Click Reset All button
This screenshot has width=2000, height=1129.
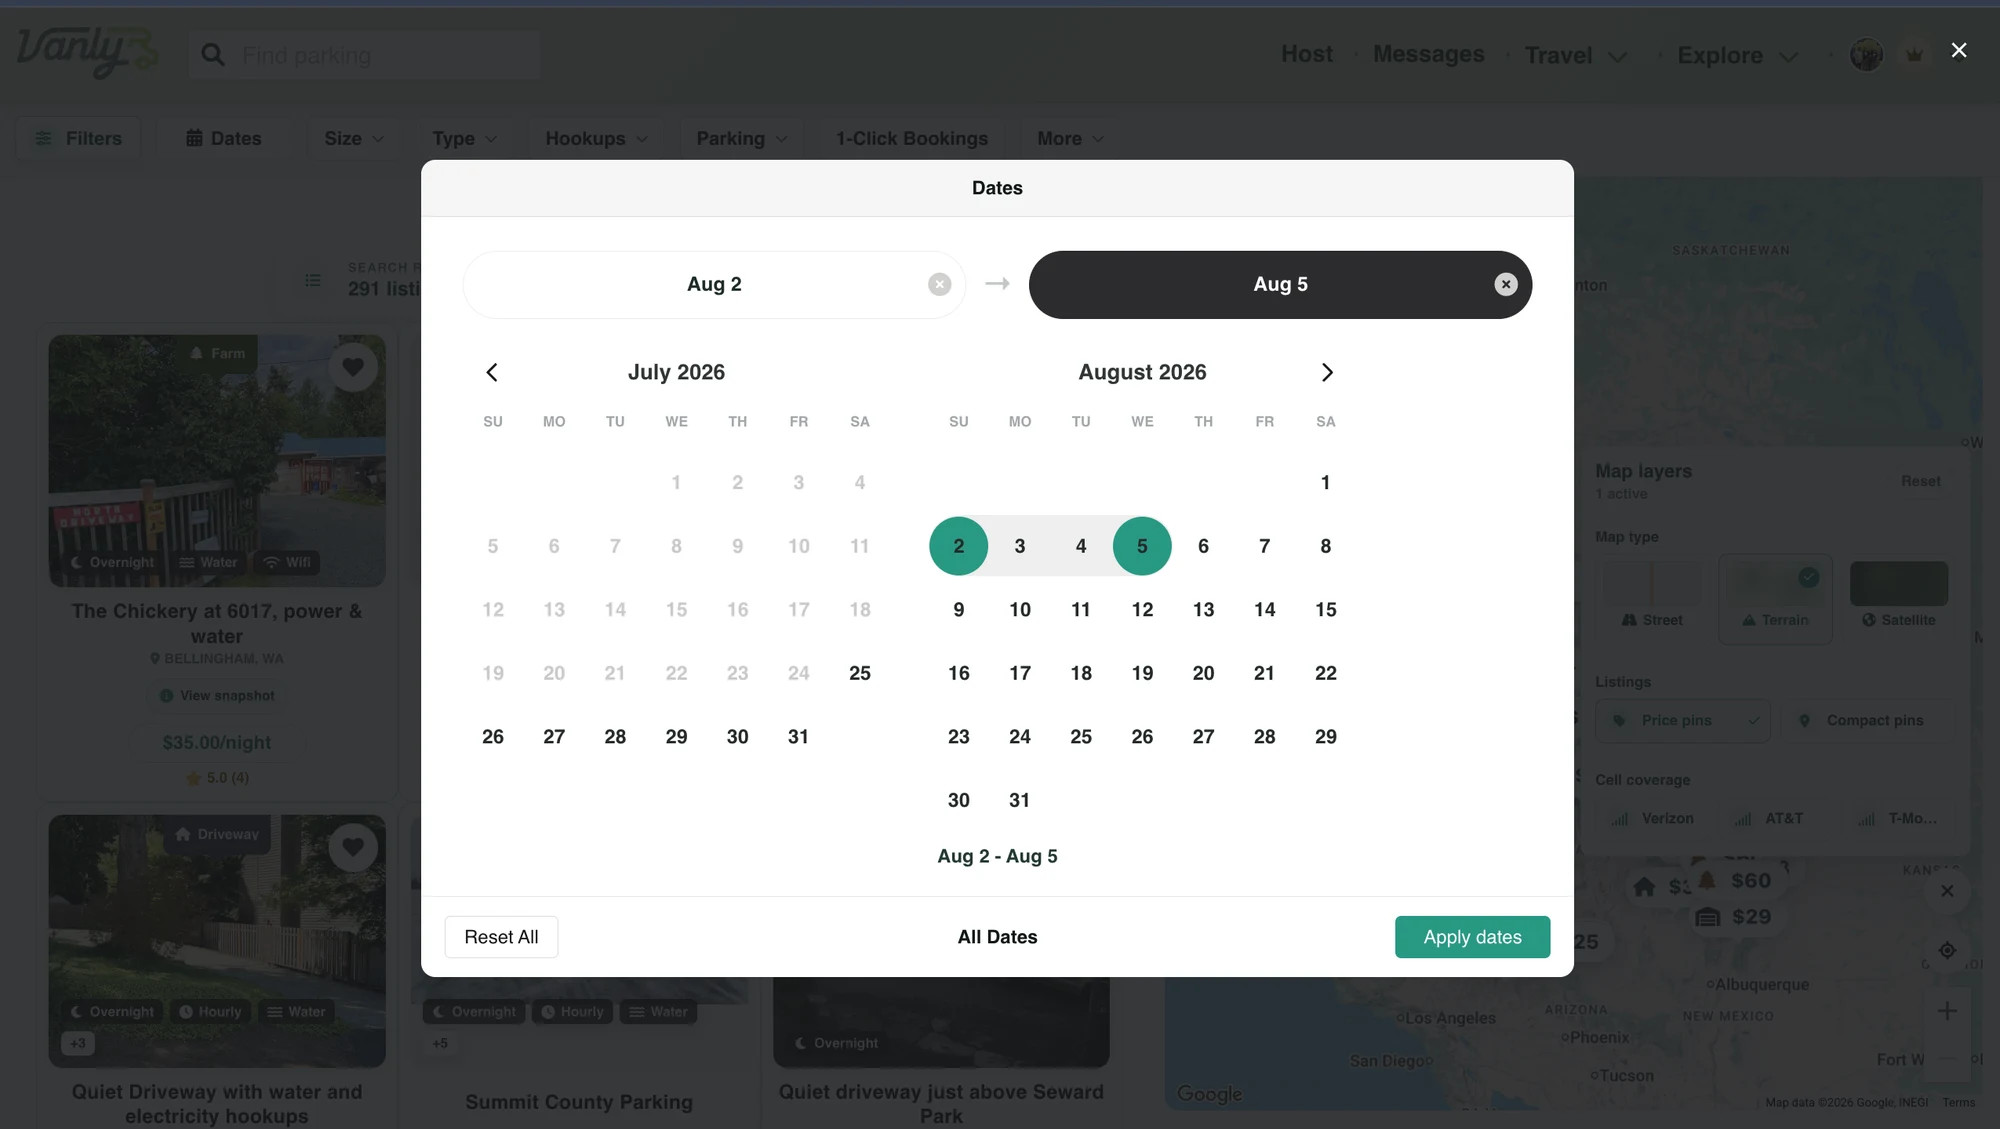click(501, 937)
